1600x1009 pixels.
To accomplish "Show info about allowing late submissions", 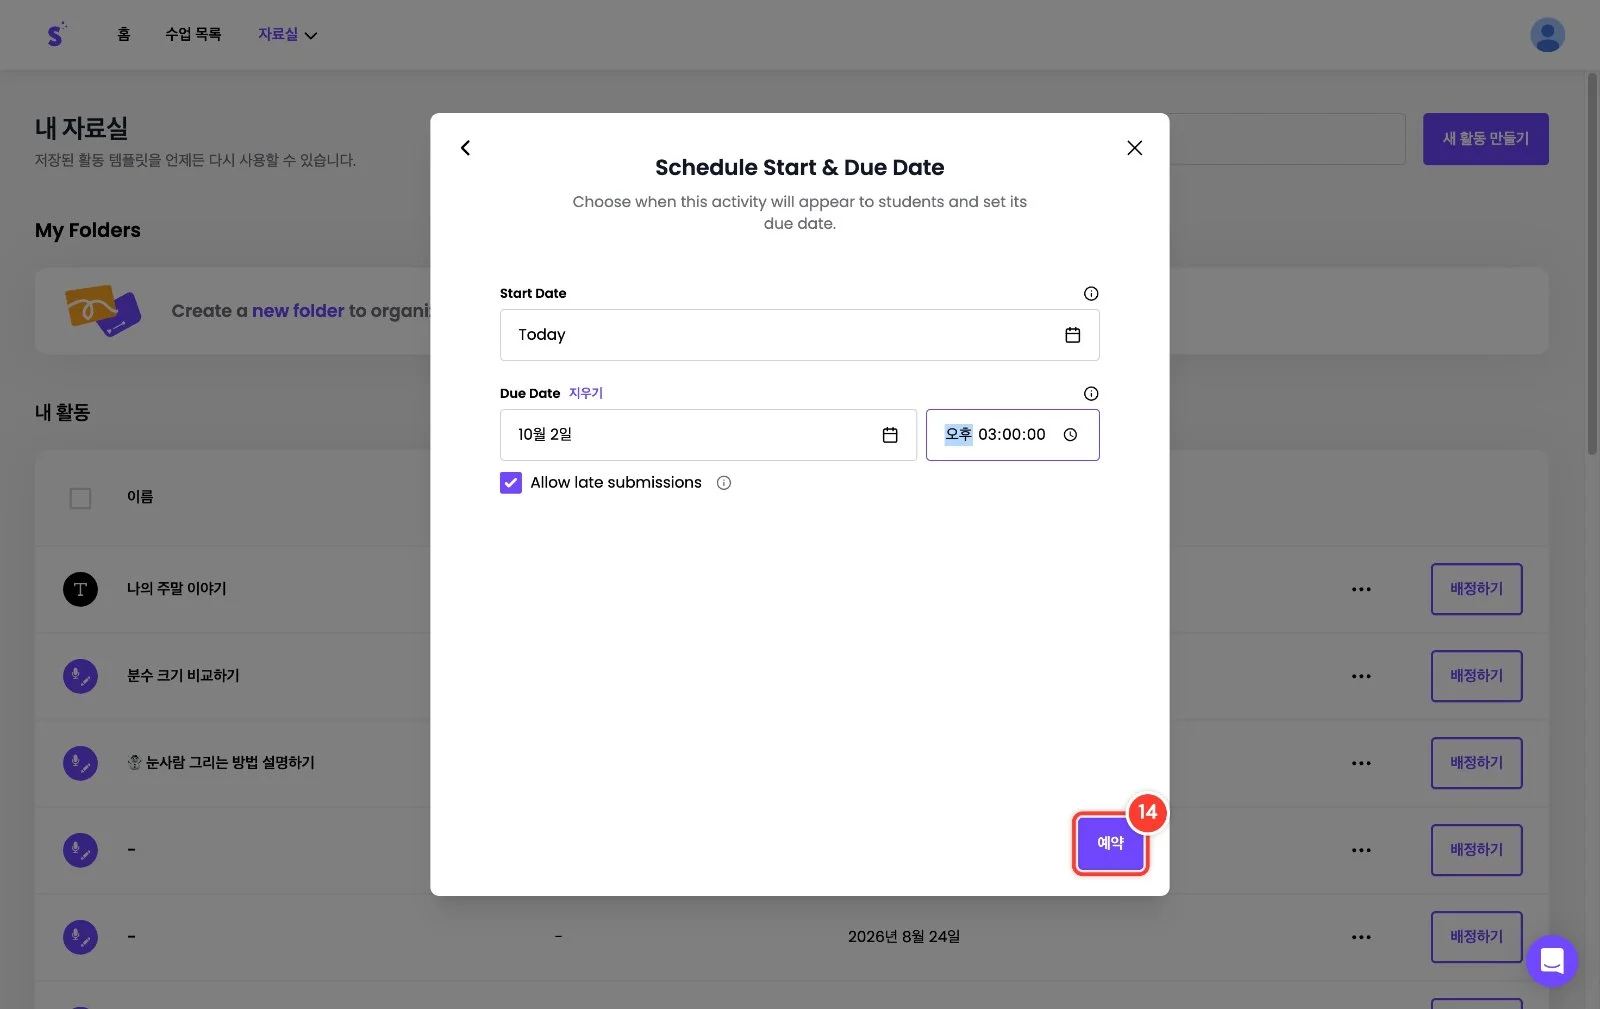I will click(x=724, y=483).
